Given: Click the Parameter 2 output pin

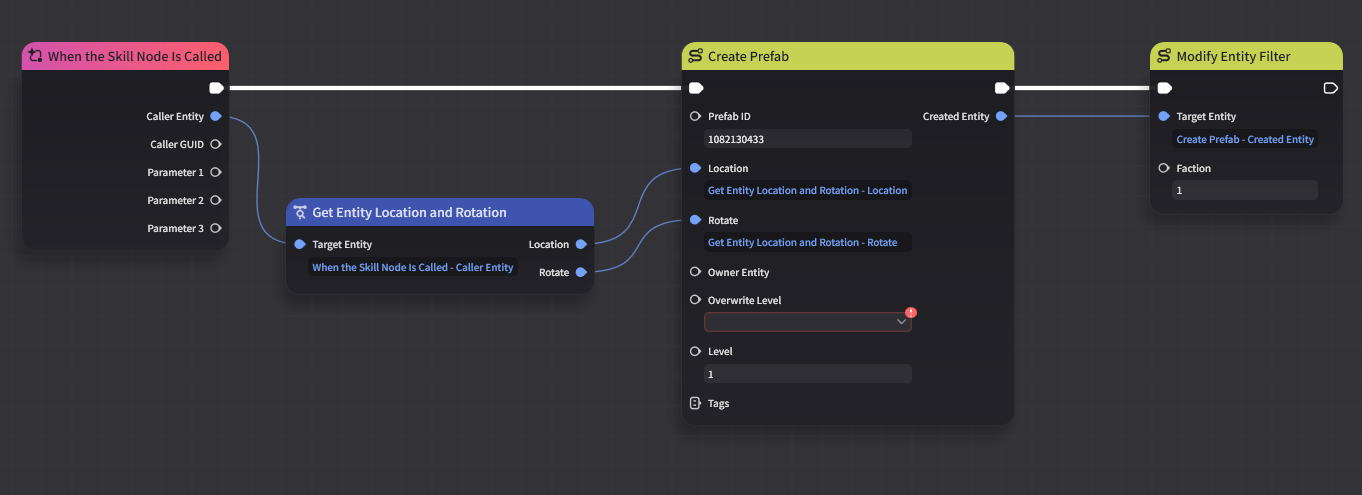Looking at the screenshot, I should [x=216, y=200].
